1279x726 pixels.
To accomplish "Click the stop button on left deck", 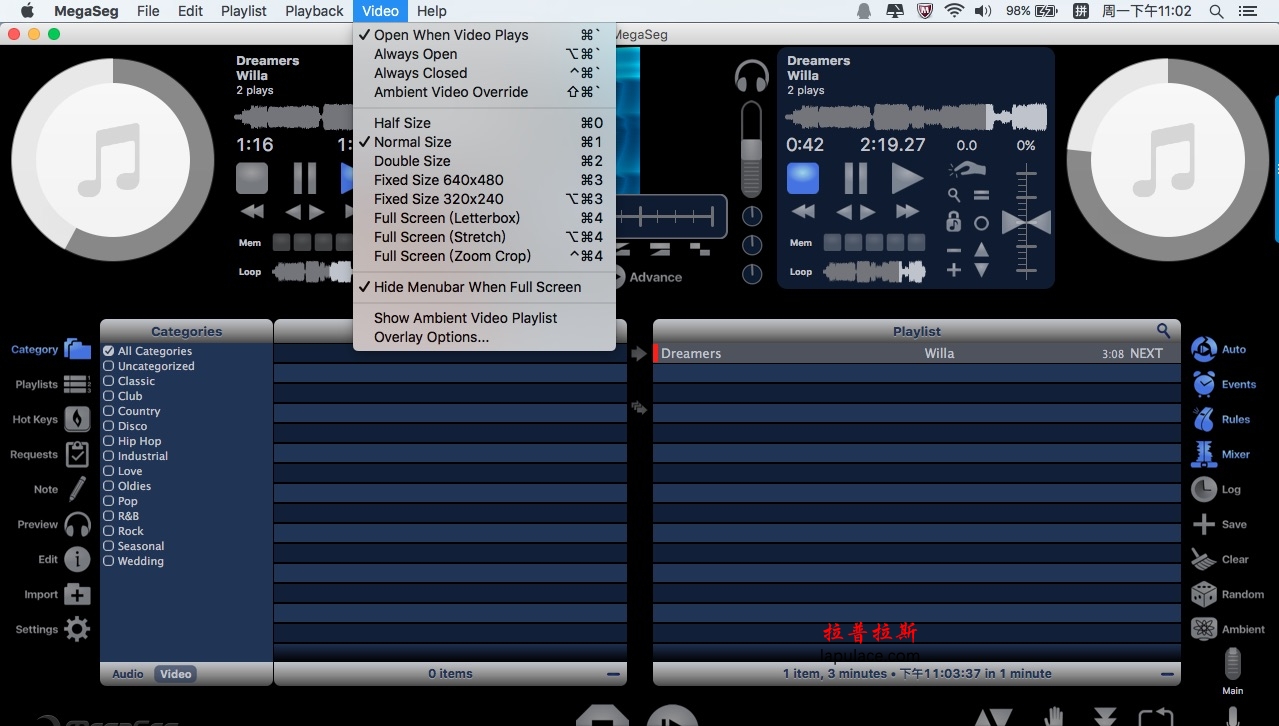I will (x=252, y=178).
